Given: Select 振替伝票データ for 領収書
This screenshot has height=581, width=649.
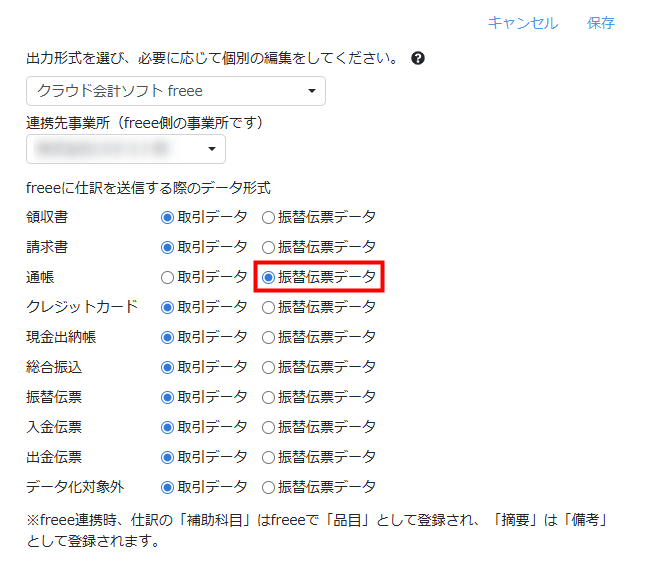Looking at the screenshot, I should click(x=268, y=217).
